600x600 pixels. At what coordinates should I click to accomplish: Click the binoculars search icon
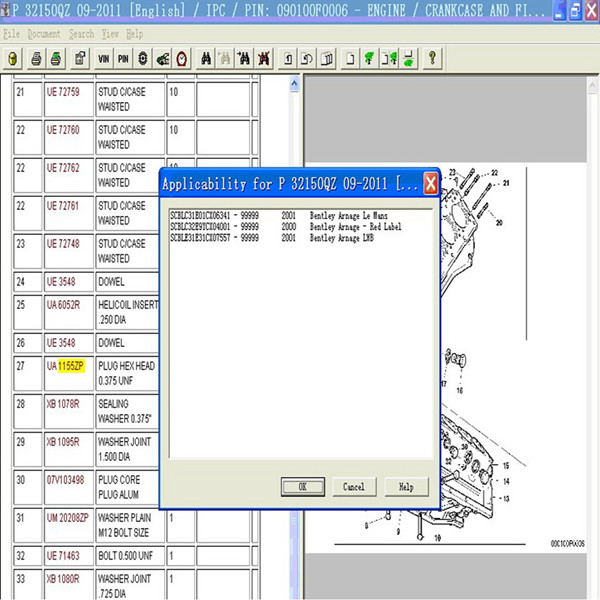click(205, 58)
